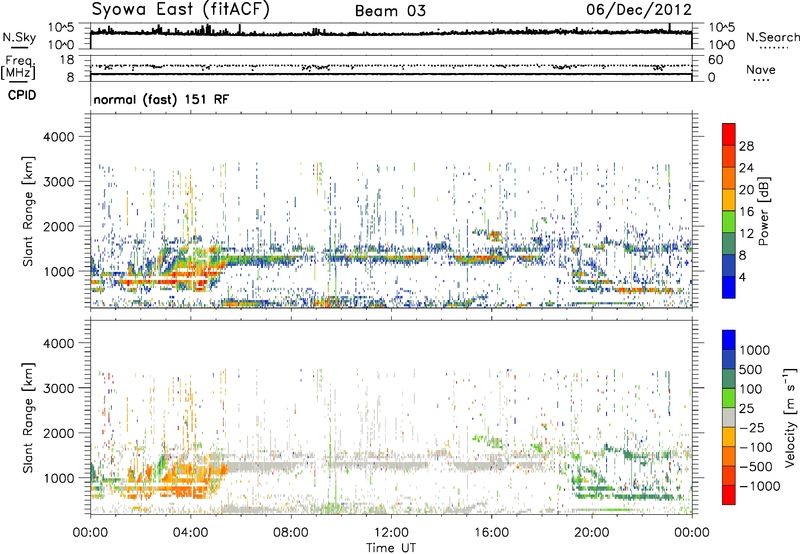This screenshot has width=800, height=554.
Task: Click the '18' frequency axis tick
Action: coord(67,60)
